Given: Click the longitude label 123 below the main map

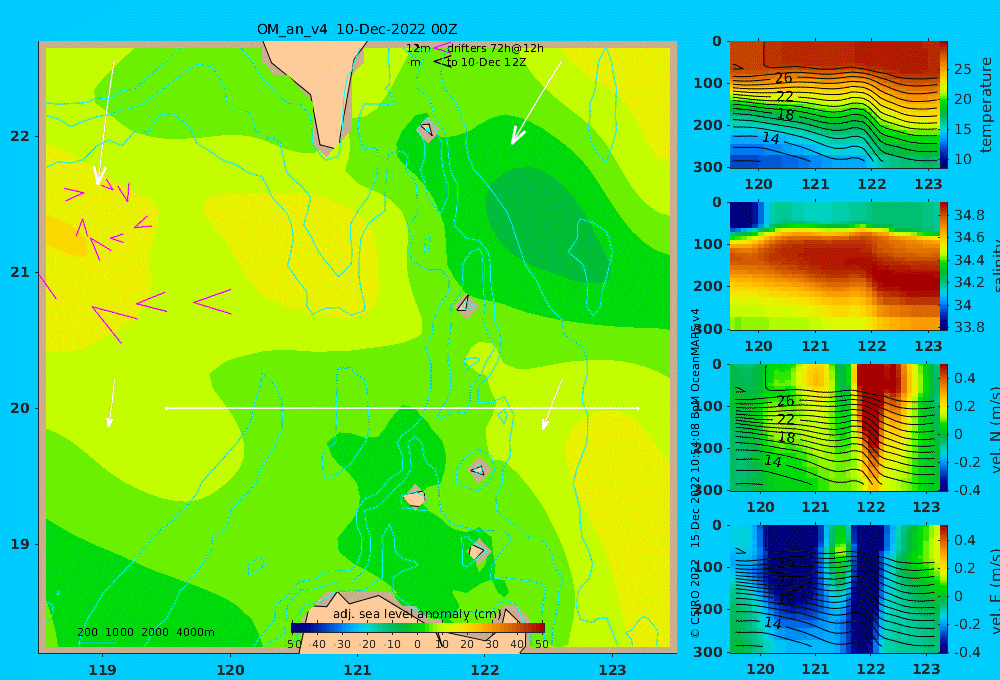Looking at the screenshot, I should point(613,670).
